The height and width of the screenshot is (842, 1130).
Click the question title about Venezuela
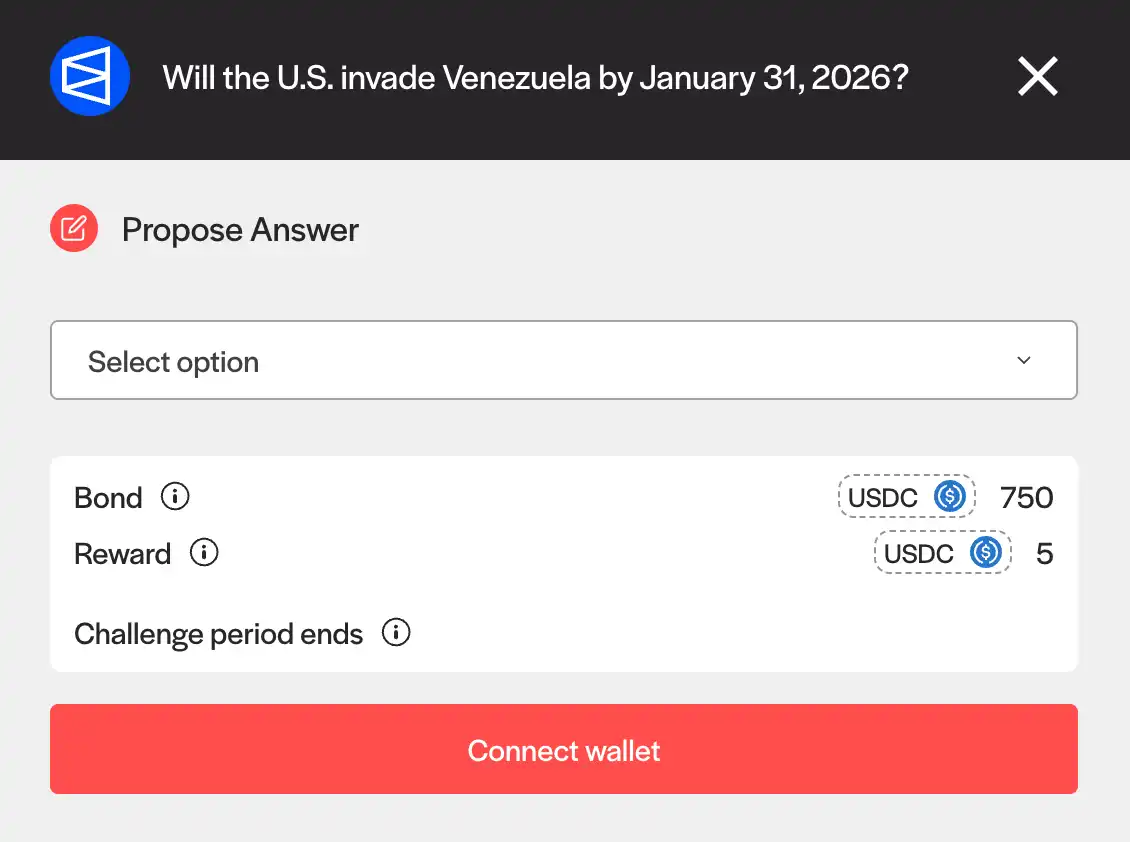point(535,77)
